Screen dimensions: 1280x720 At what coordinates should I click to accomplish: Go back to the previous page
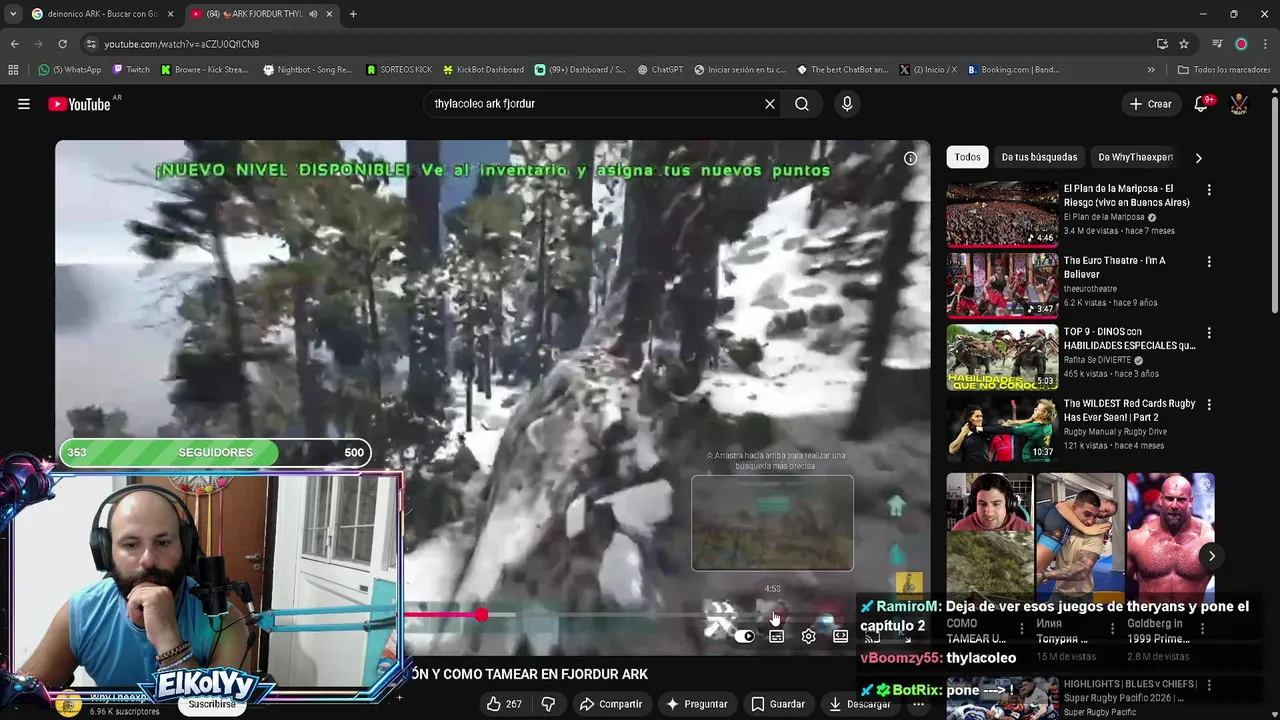(x=14, y=44)
